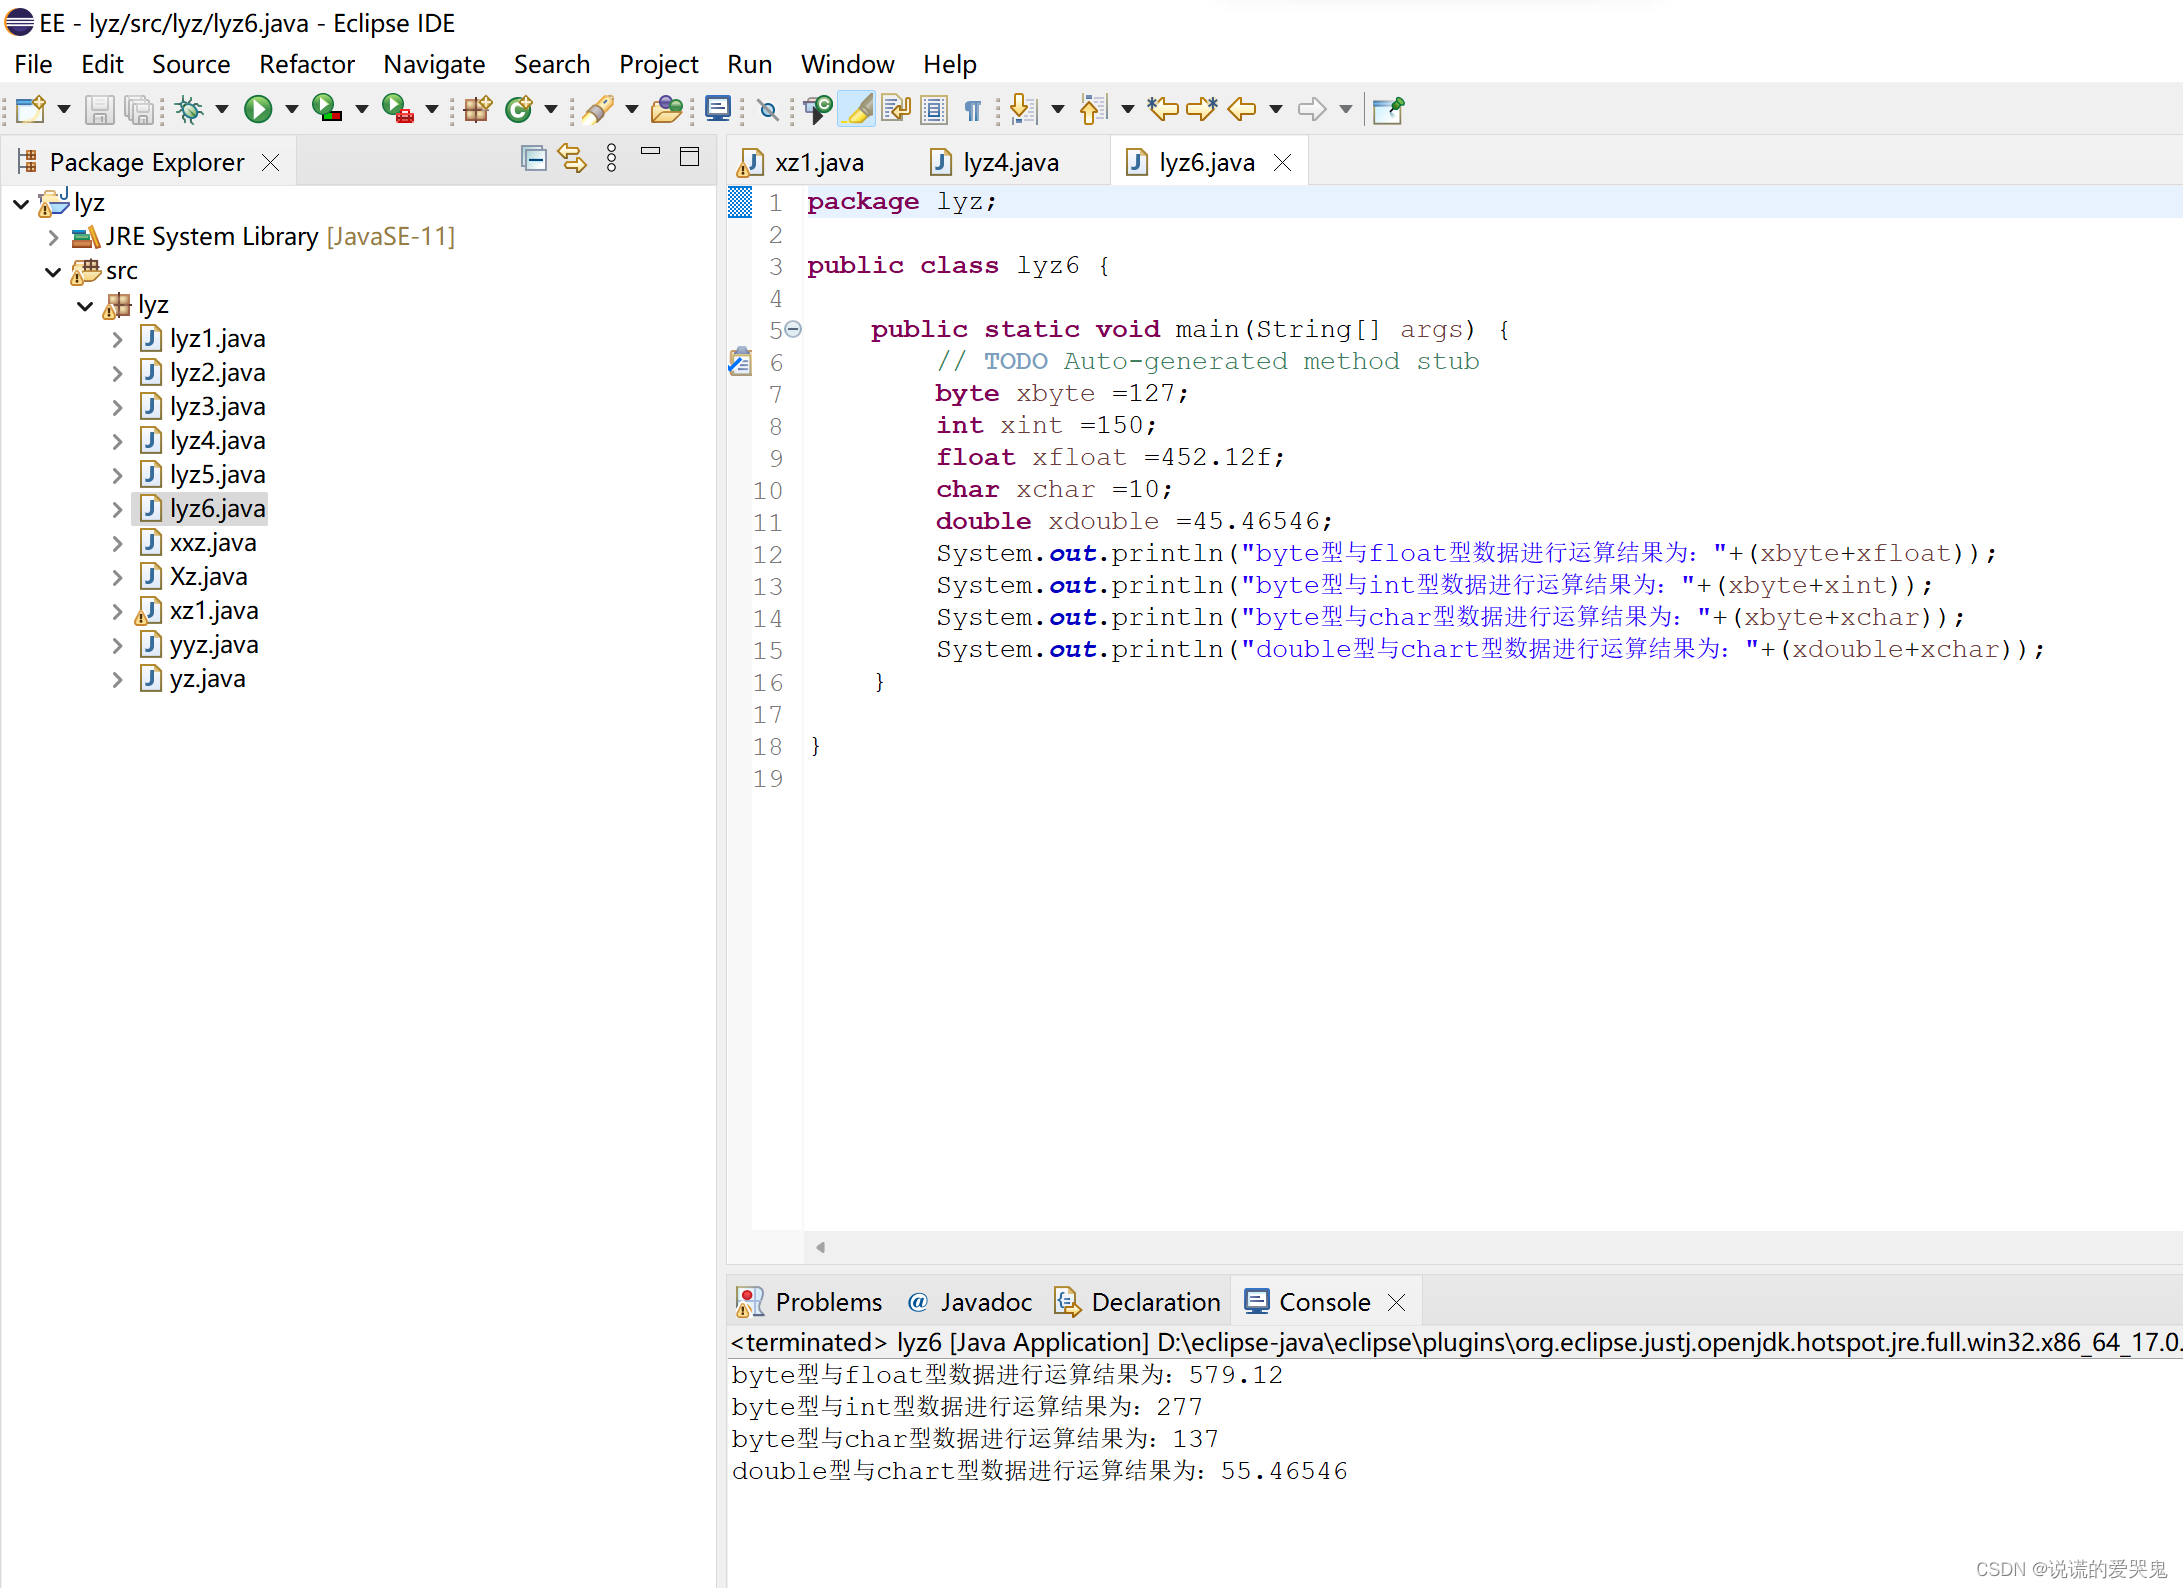Screen dimensions: 2183x1588
Task: Toggle Mark Occurrences highlighter
Action: coord(857,109)
